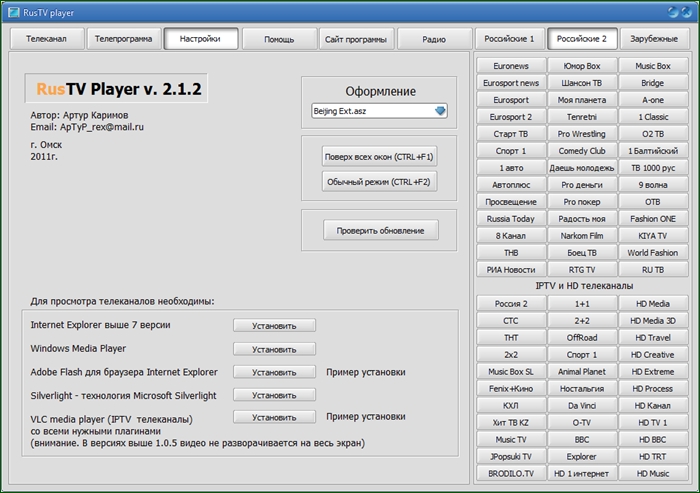The width and height of the screenshot is (700, 493).
Task: Select the Eurosport 2 channel
Action: [511, 117]
